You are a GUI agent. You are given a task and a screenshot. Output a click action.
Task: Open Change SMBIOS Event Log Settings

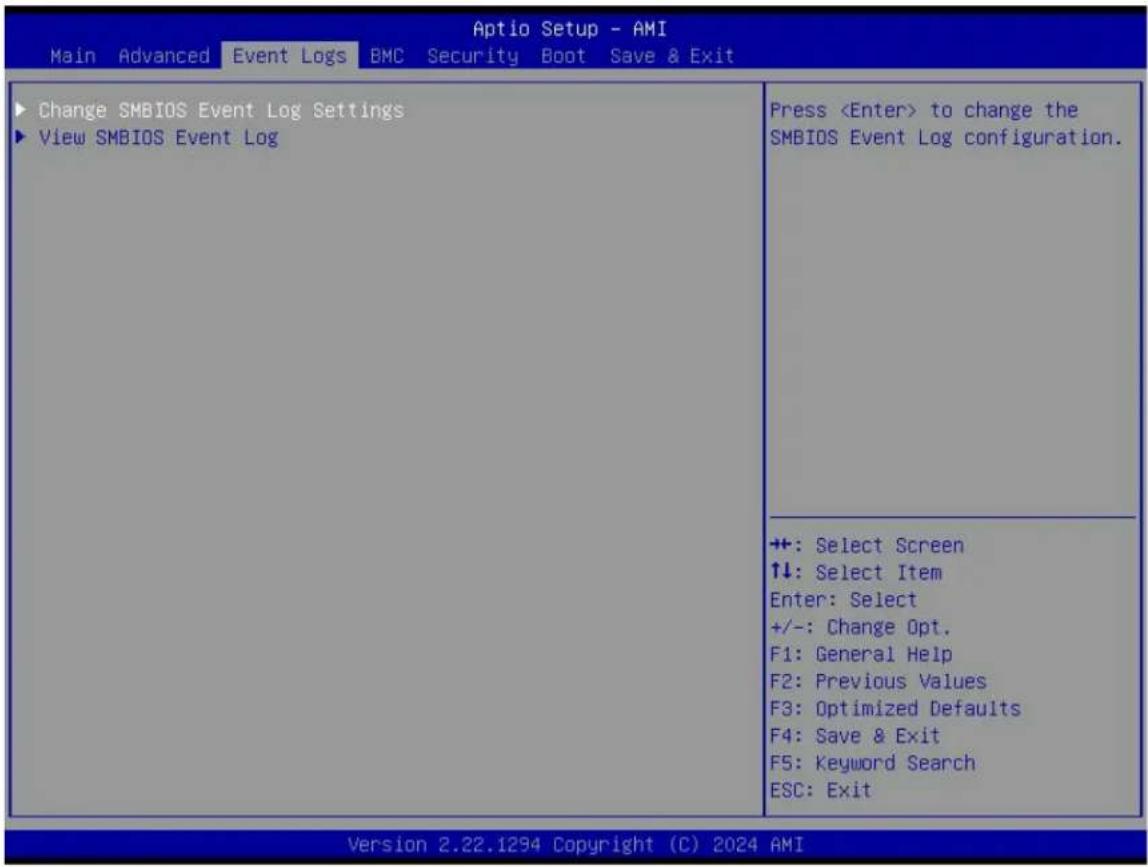(x=221, y=110)
